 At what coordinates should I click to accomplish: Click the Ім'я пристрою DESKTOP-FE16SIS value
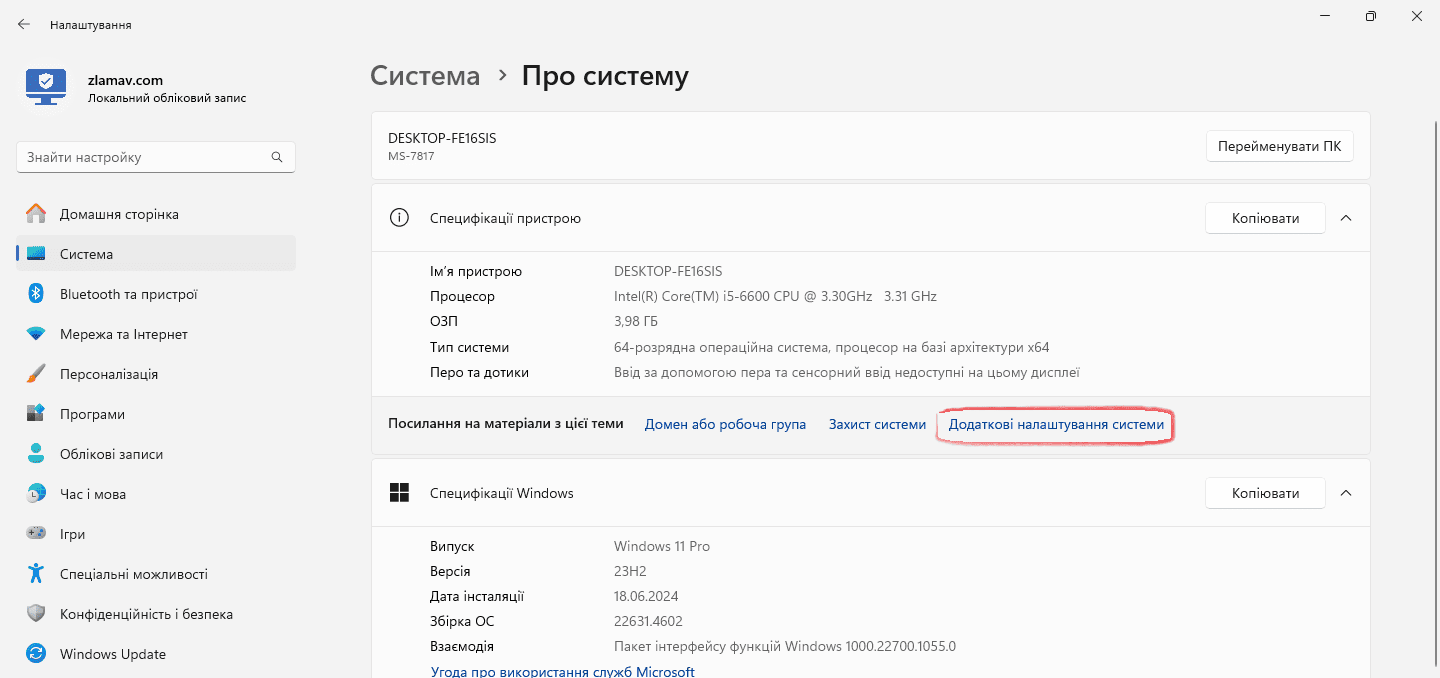click(x=668, y=271)
